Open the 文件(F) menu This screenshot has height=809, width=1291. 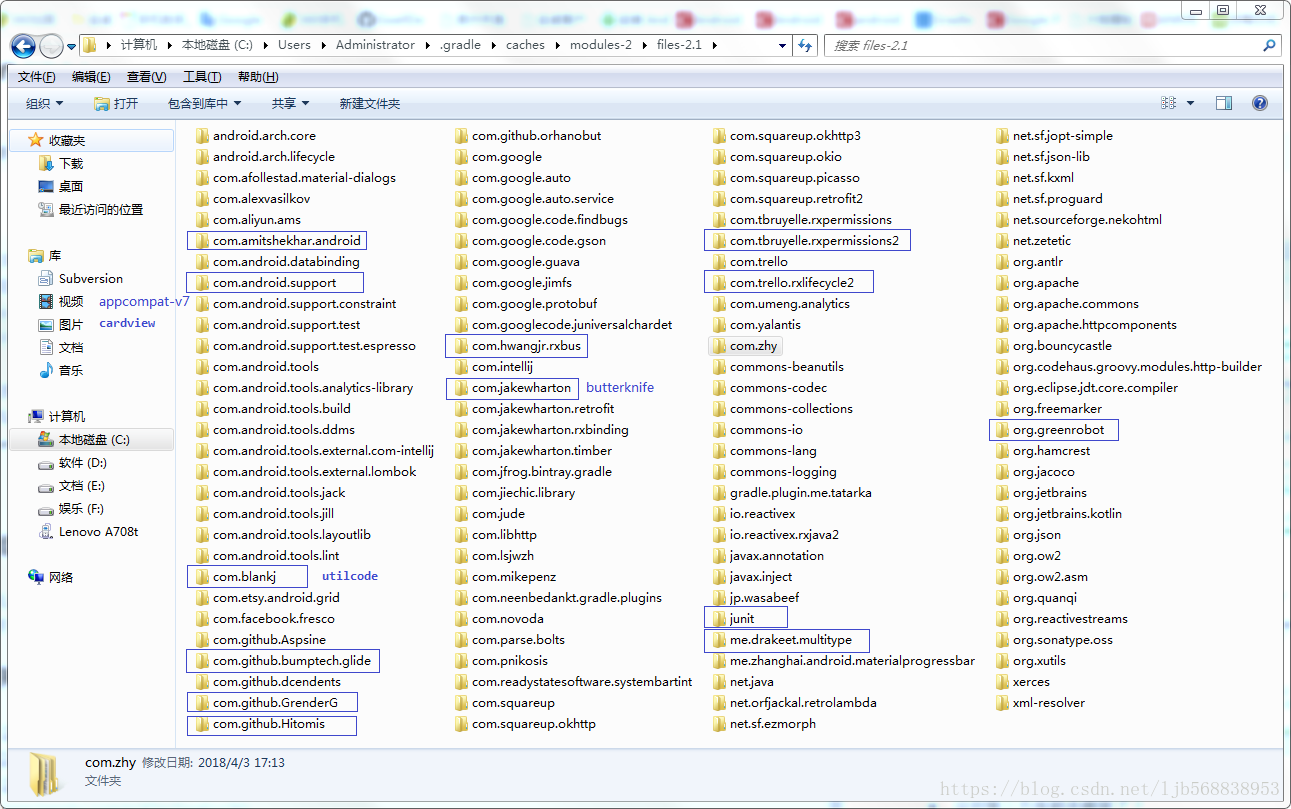click(x=37, y=77)
